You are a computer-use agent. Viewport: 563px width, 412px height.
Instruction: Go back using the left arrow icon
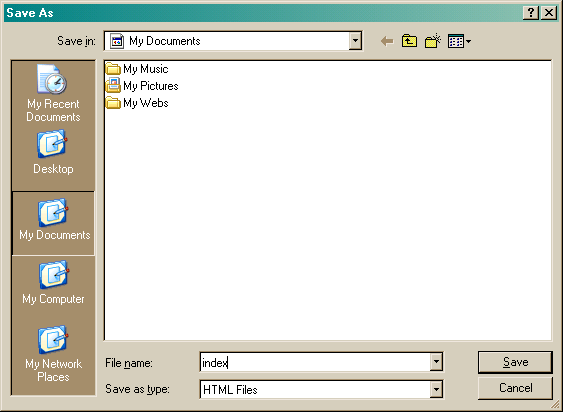point(387,41)
